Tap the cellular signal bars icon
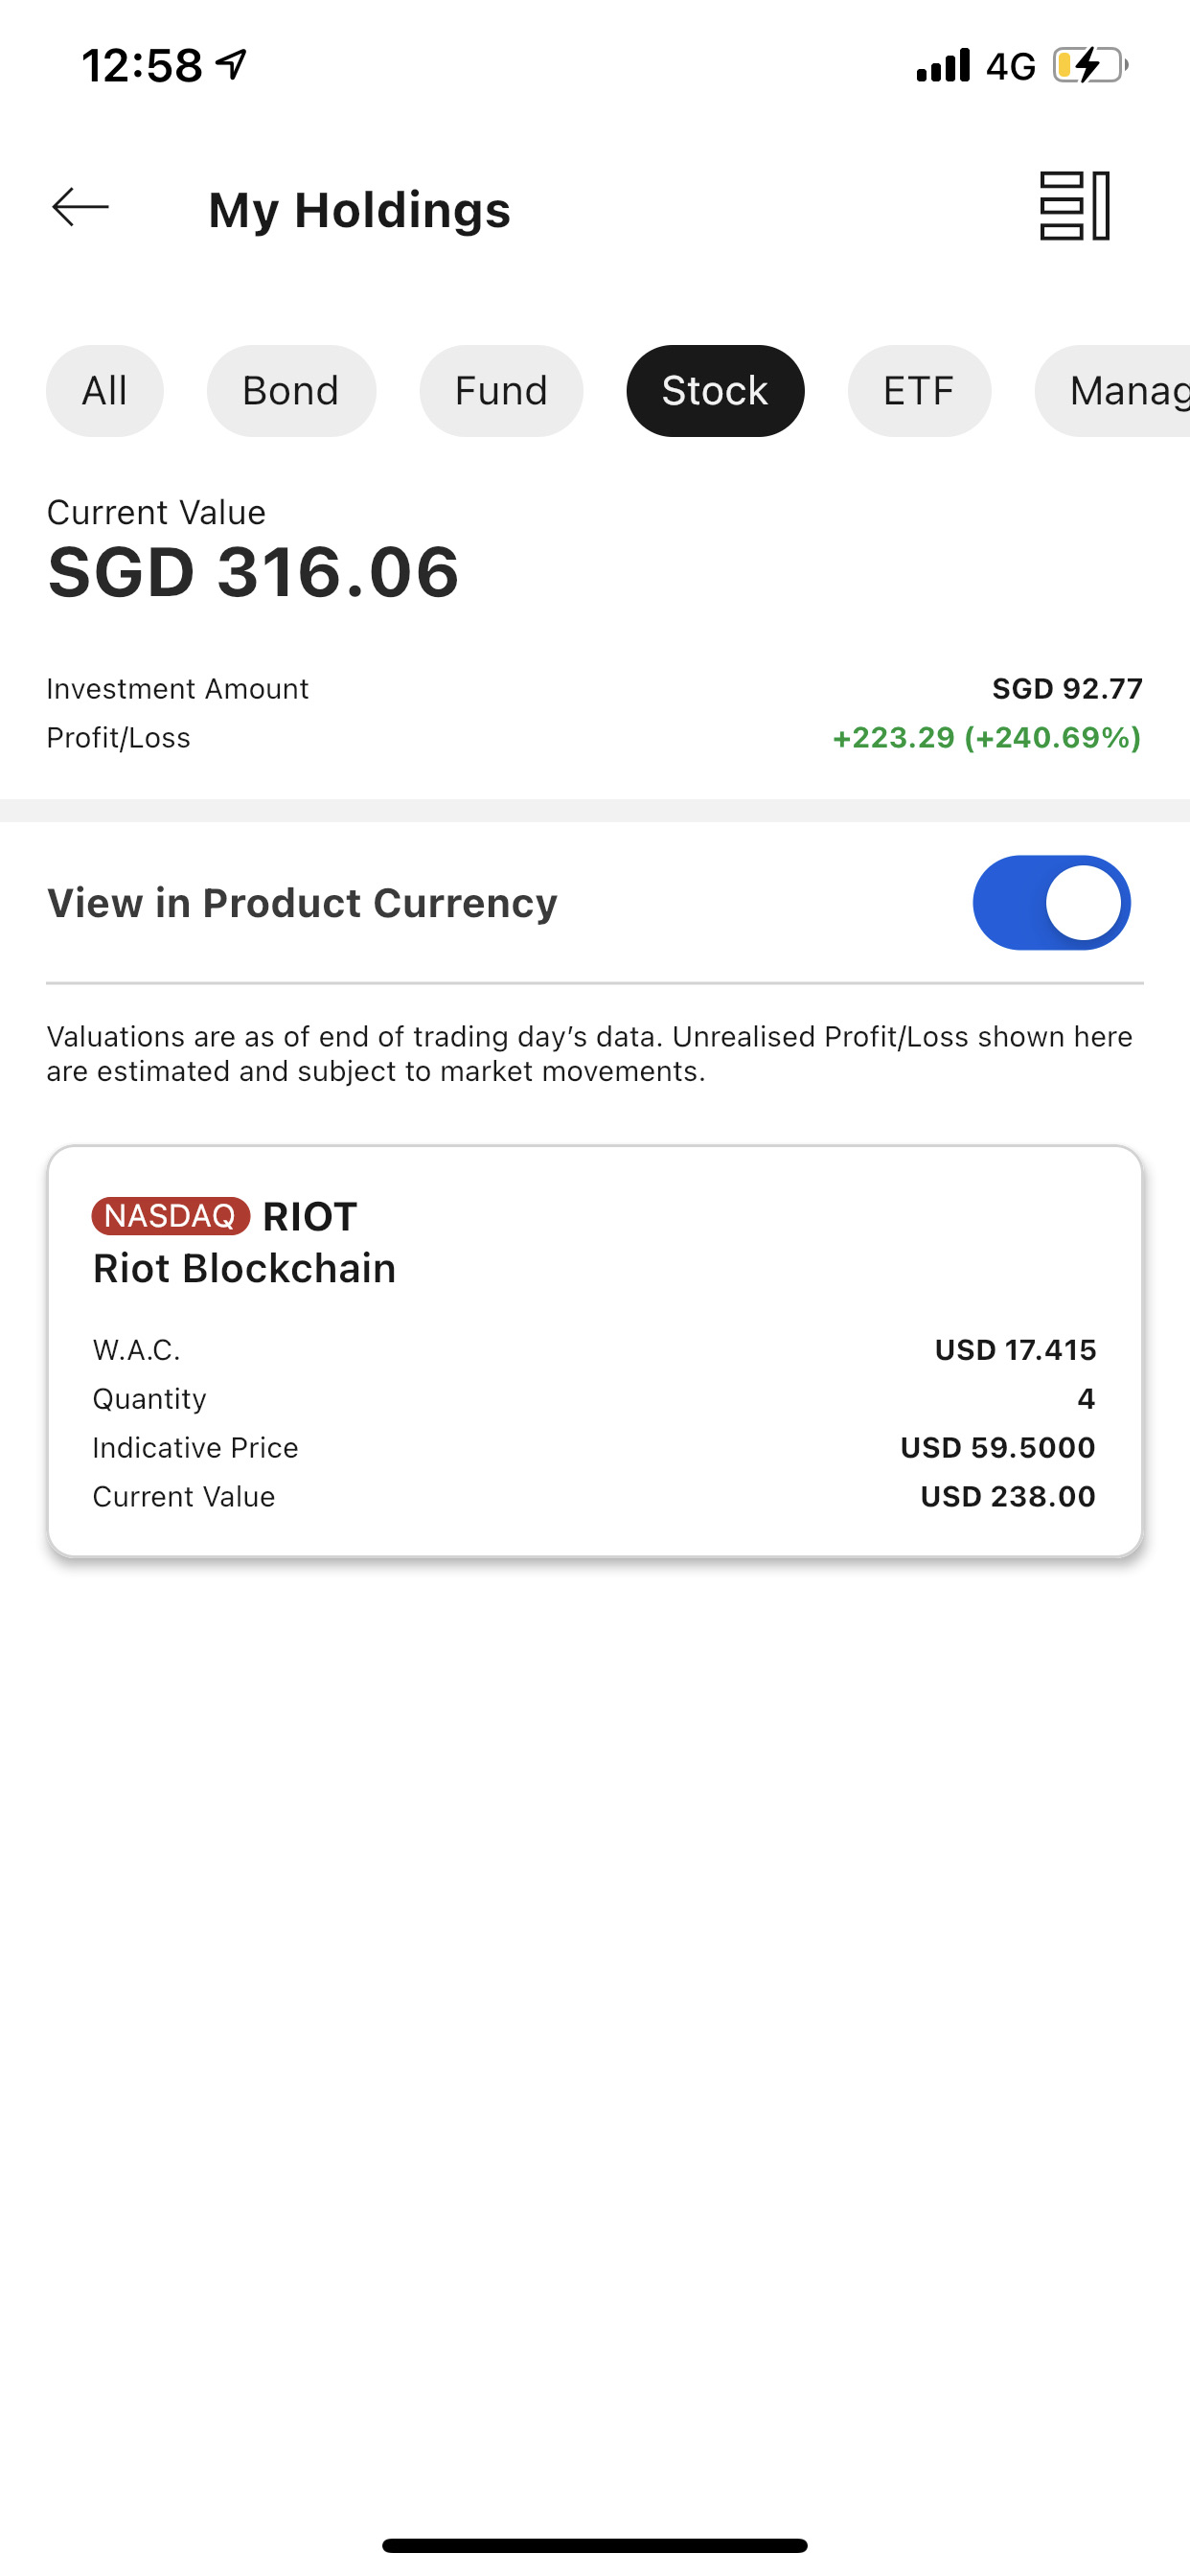Image resolution: width=1190 pixels, height=2576 pixels. tap(943, 66)
